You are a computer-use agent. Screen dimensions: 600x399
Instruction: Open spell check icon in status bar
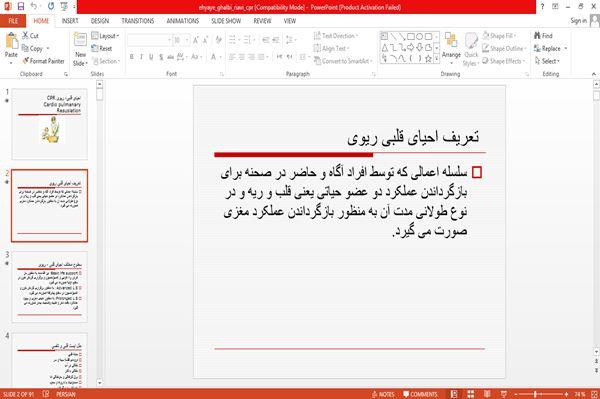(x=46, y=394)
